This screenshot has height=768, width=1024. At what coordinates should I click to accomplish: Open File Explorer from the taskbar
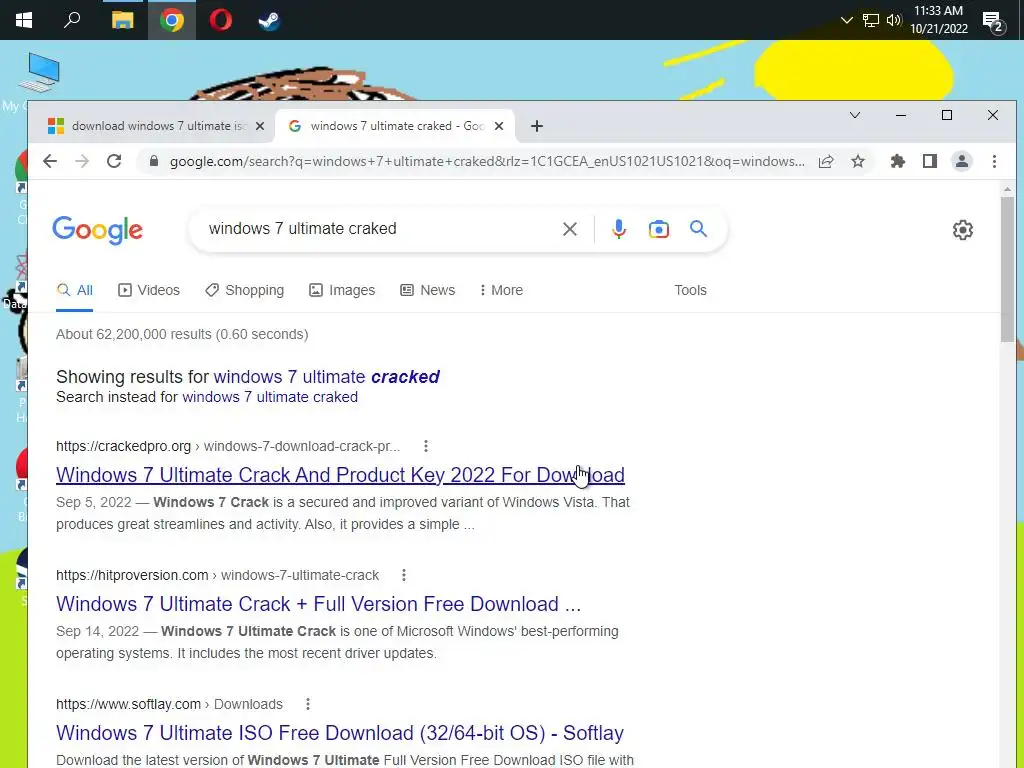tap(122, 20)
